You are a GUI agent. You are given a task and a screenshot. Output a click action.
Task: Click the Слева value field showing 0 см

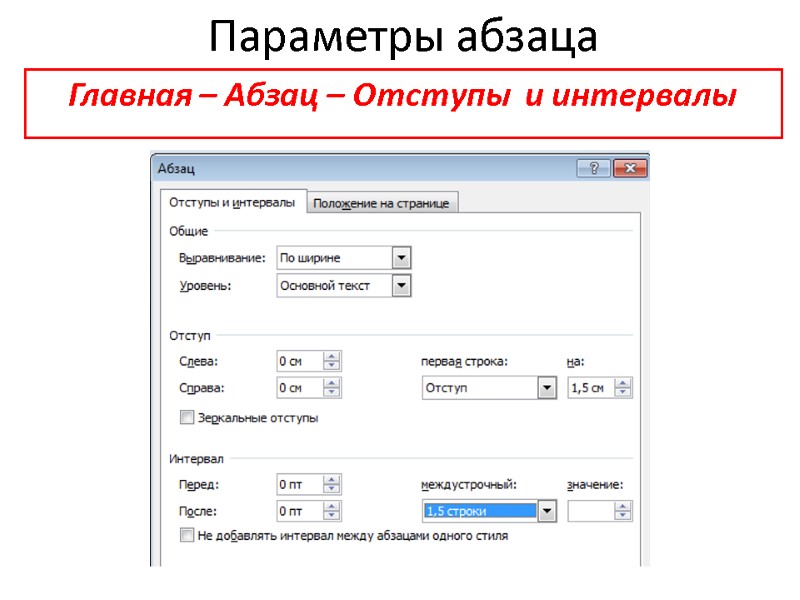pyautogui.click(x=300, y=358)
